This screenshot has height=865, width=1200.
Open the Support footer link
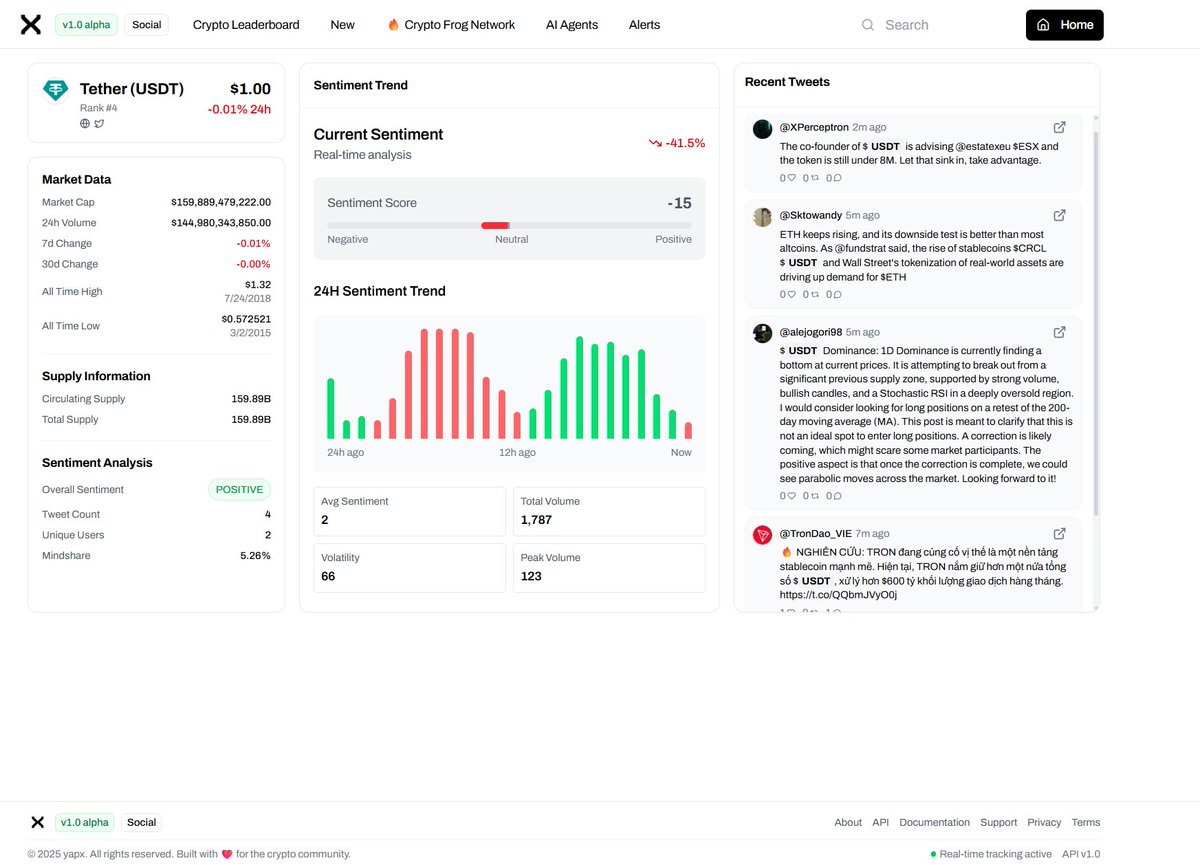[998, 822]
